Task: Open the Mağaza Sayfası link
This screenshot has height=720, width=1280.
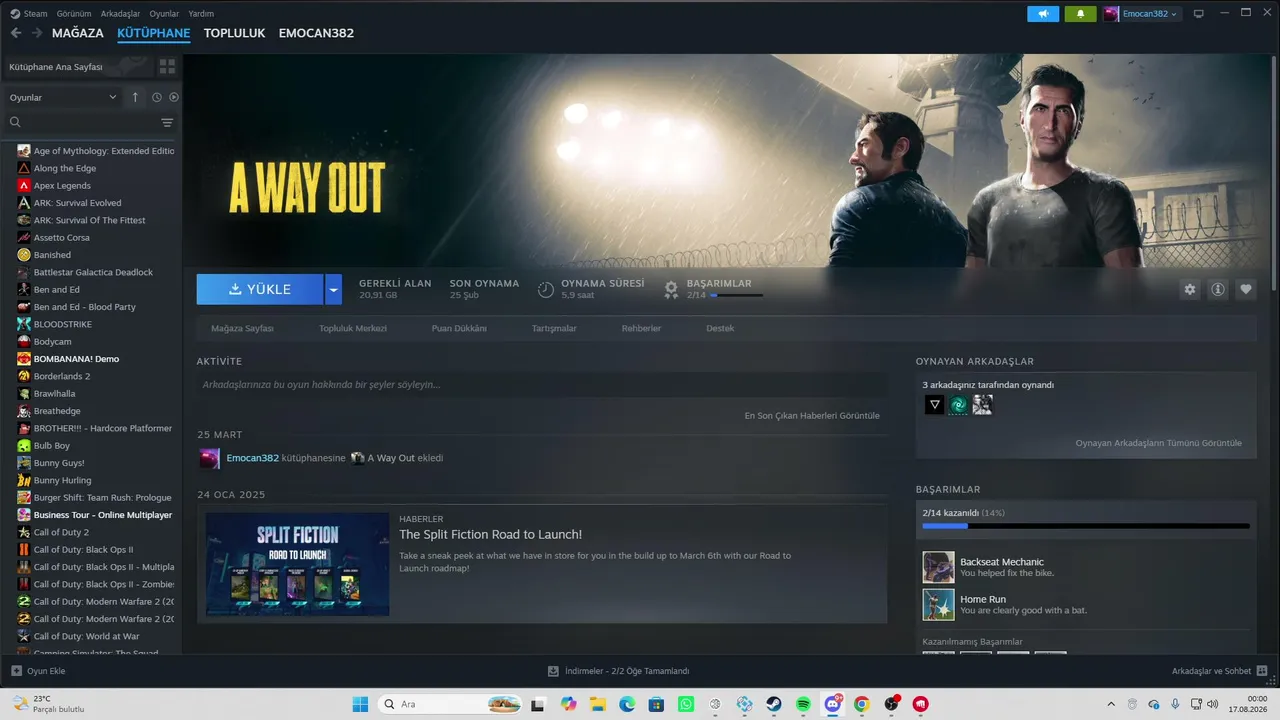Action: 242,328
